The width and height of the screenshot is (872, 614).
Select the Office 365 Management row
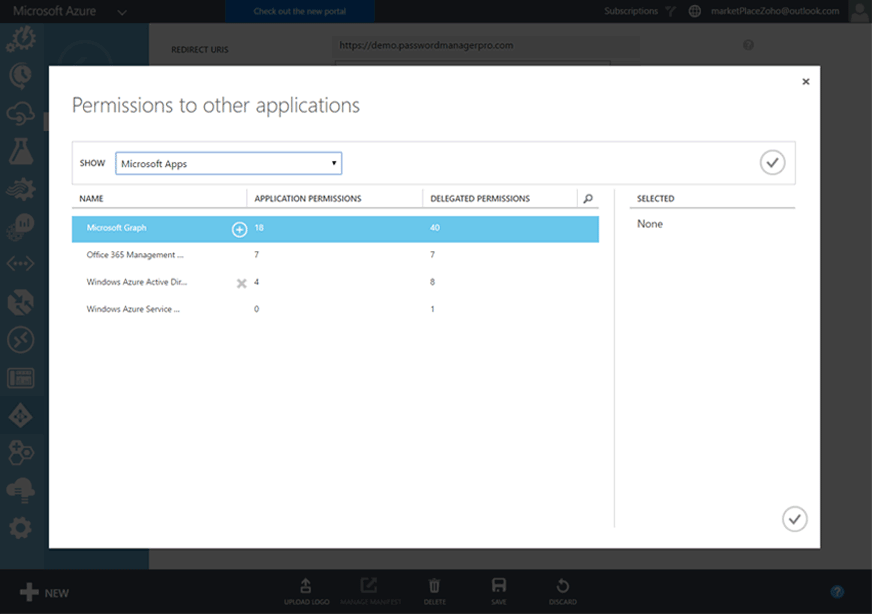tap(135, 255)
